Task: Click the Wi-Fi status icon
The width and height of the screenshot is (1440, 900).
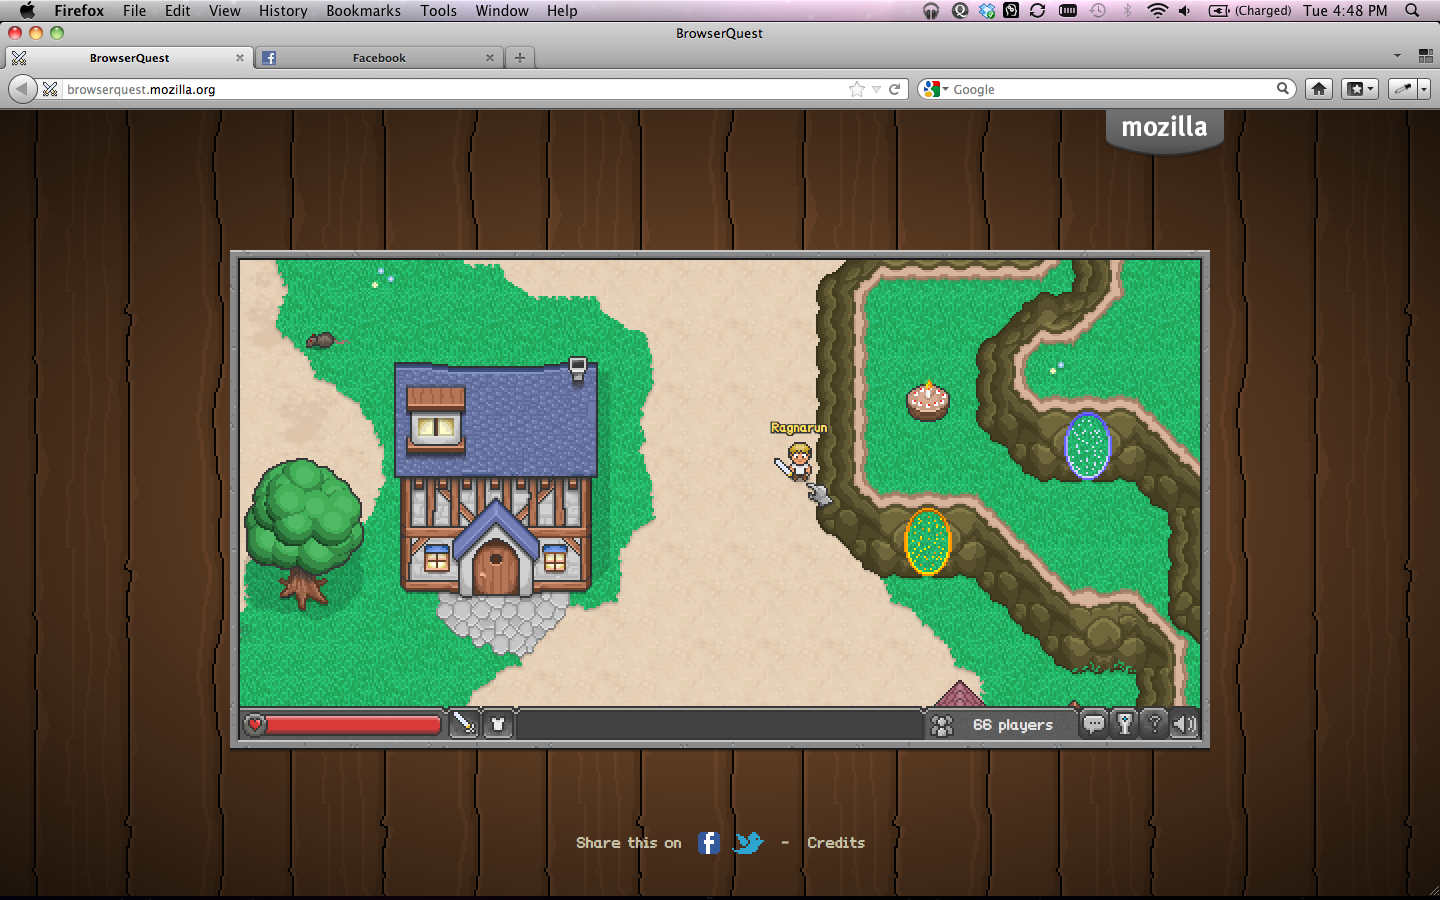Action: (x=1157, y=10)
